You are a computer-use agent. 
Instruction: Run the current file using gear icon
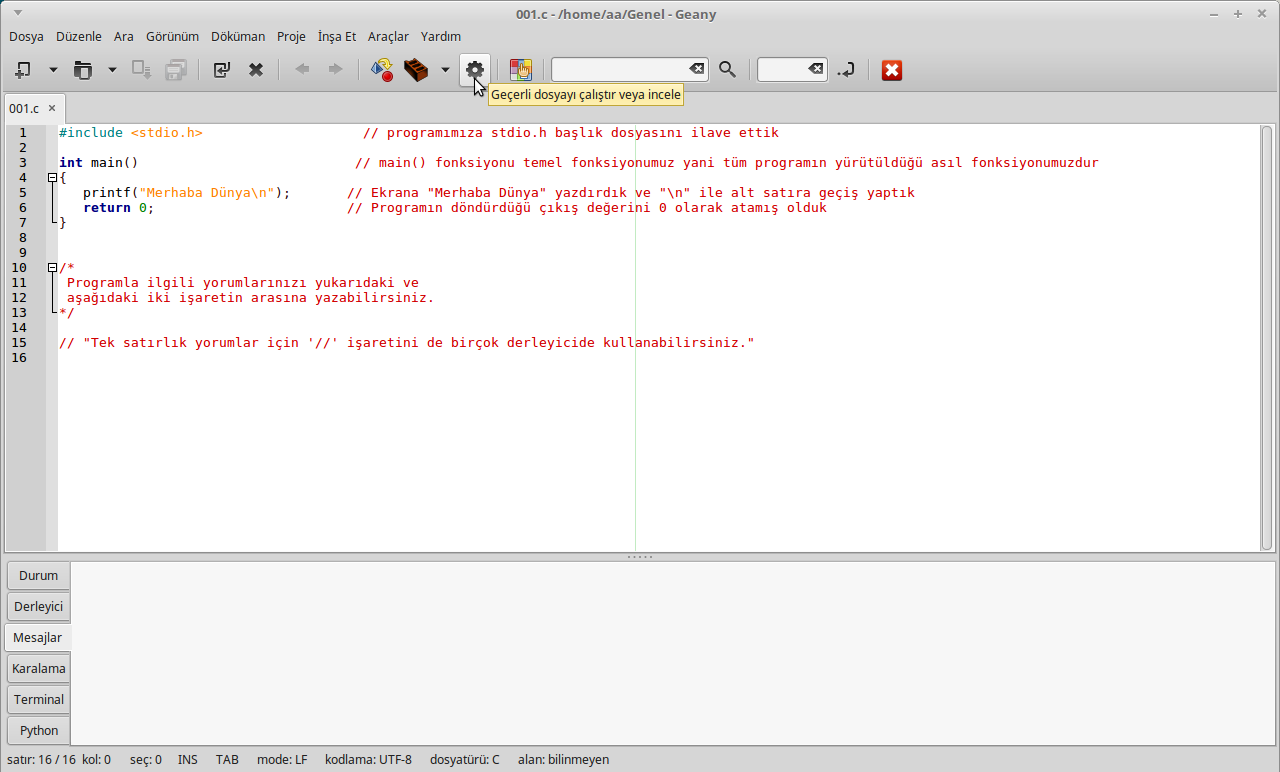coord(475,69)
